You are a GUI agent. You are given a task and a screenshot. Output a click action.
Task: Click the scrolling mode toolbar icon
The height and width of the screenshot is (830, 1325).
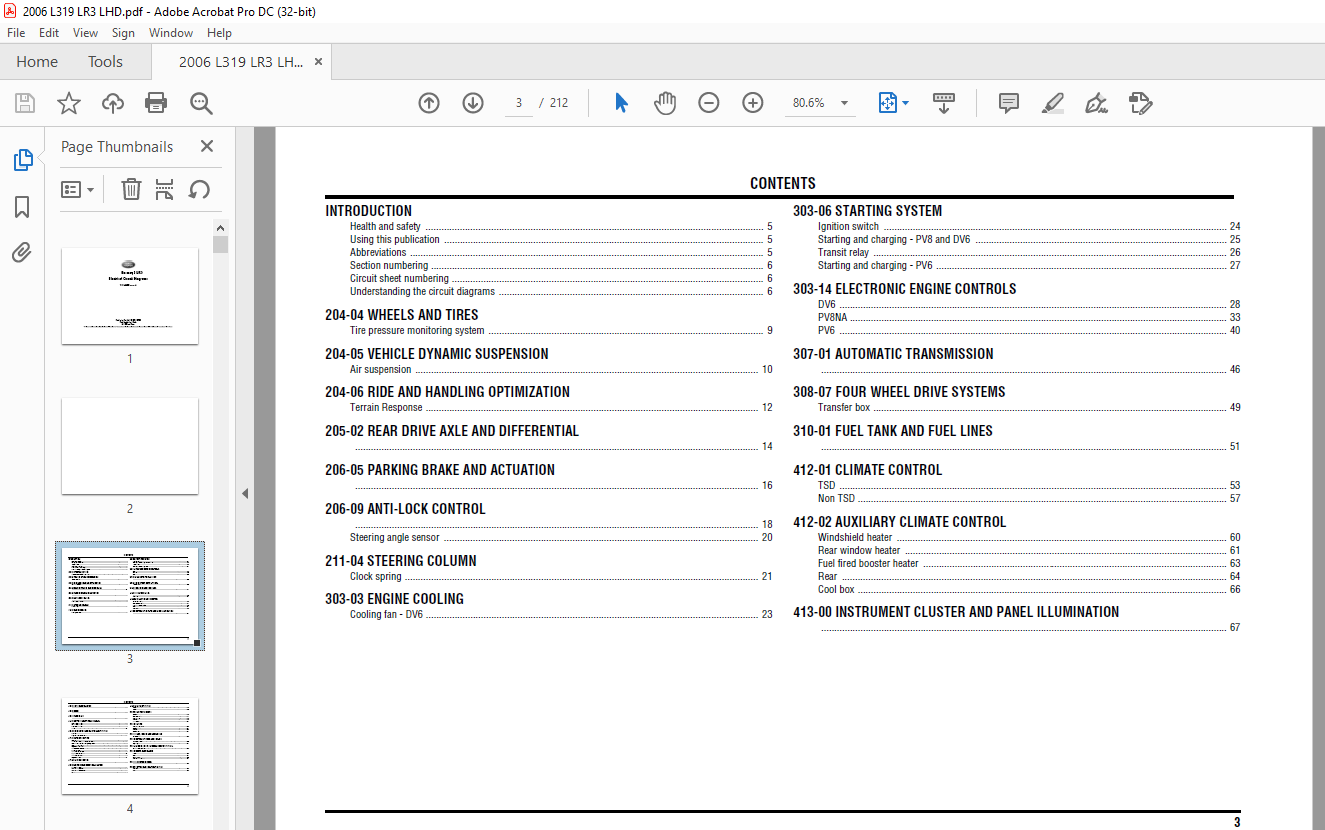click(x=944, y=103)
